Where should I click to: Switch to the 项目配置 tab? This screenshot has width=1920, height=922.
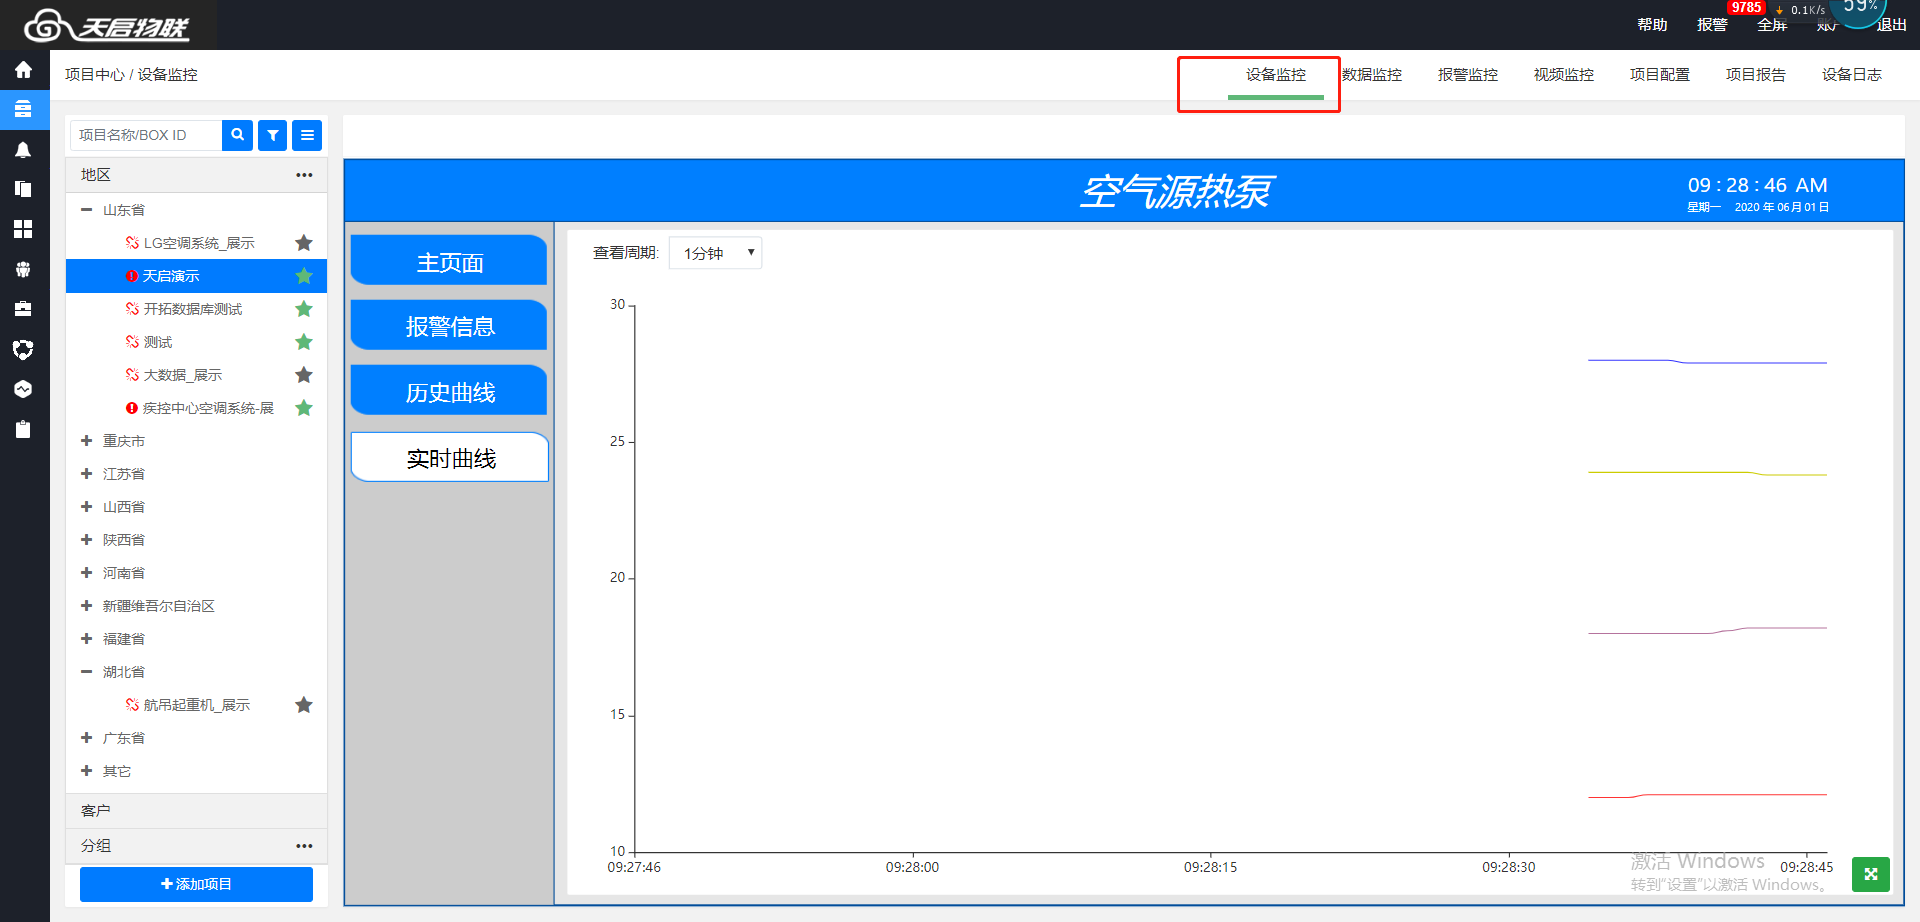click(1660, 75)
